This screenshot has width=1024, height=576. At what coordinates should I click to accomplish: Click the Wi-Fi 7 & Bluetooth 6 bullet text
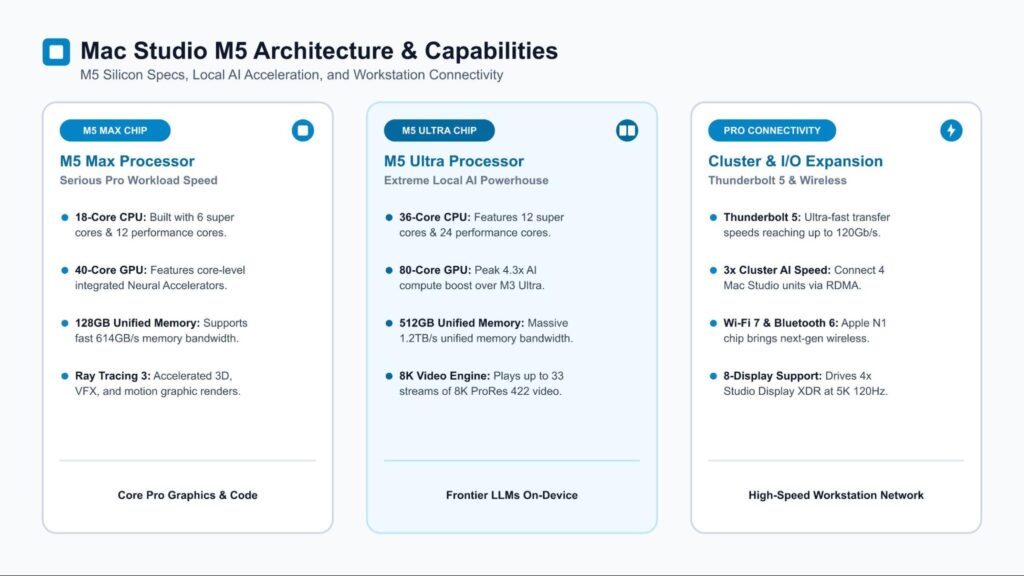805,330
